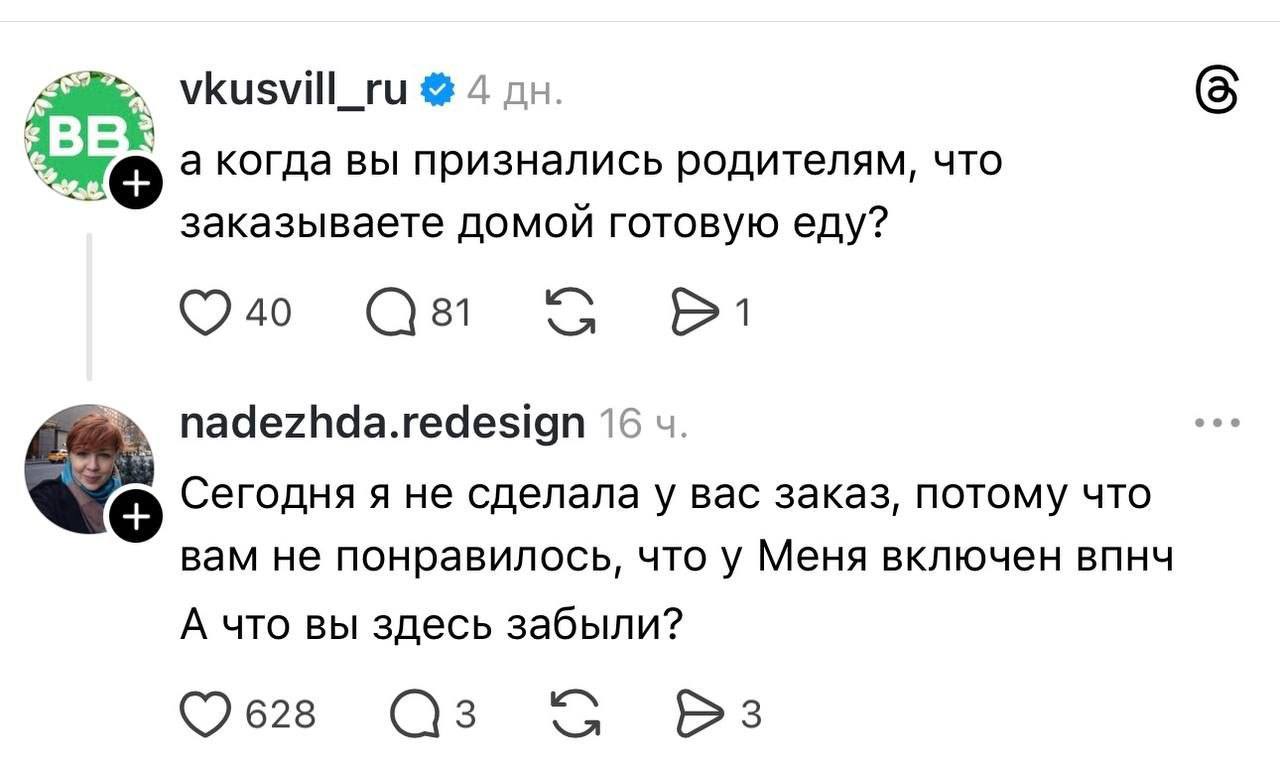Click the reply text "А что вы здесь забыли?"
Viewport: 1280px width, 764px height.
pyautogui.click(x=431, y=625)
